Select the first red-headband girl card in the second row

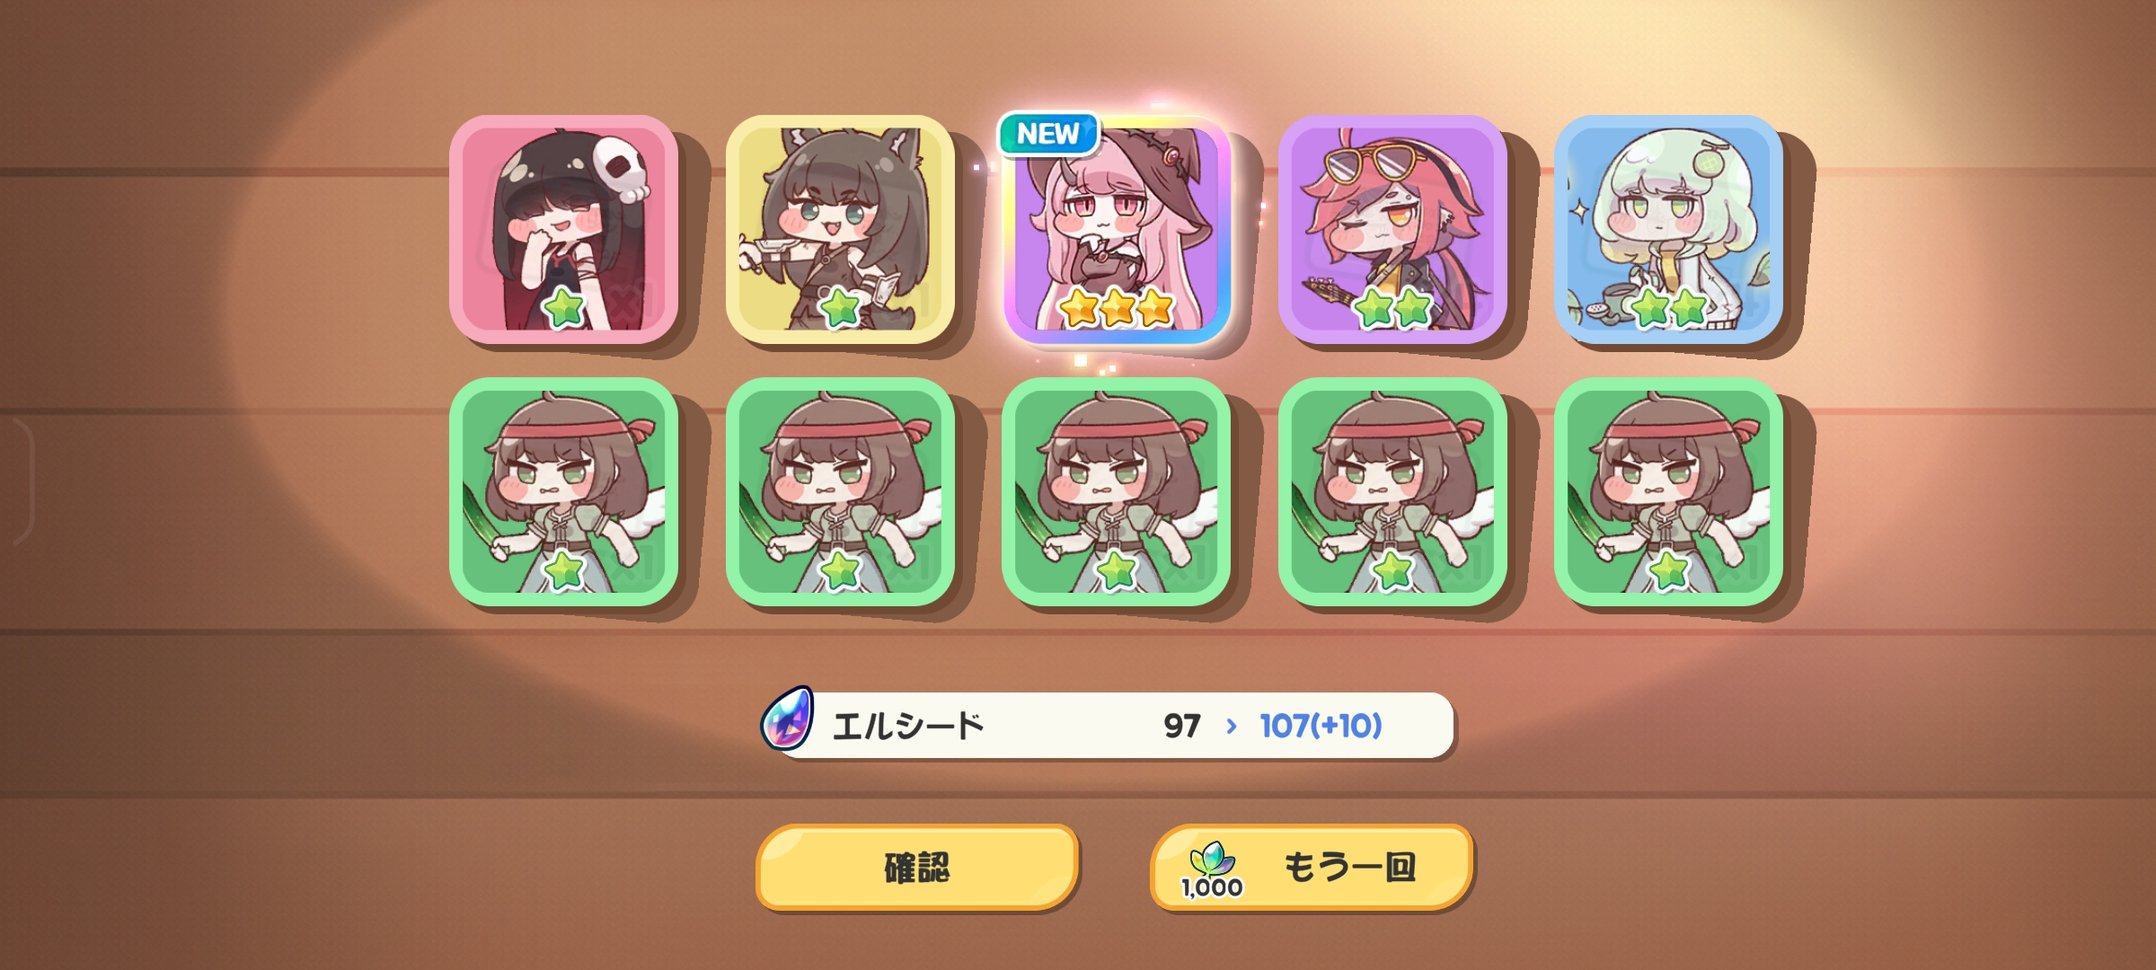pyautogui.click(x=564, y=491)
